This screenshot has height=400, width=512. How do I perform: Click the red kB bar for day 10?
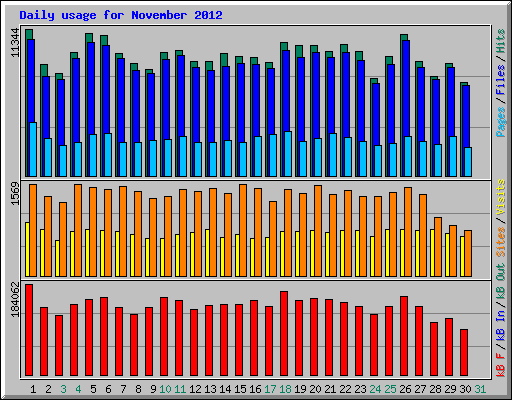point(164,337)
